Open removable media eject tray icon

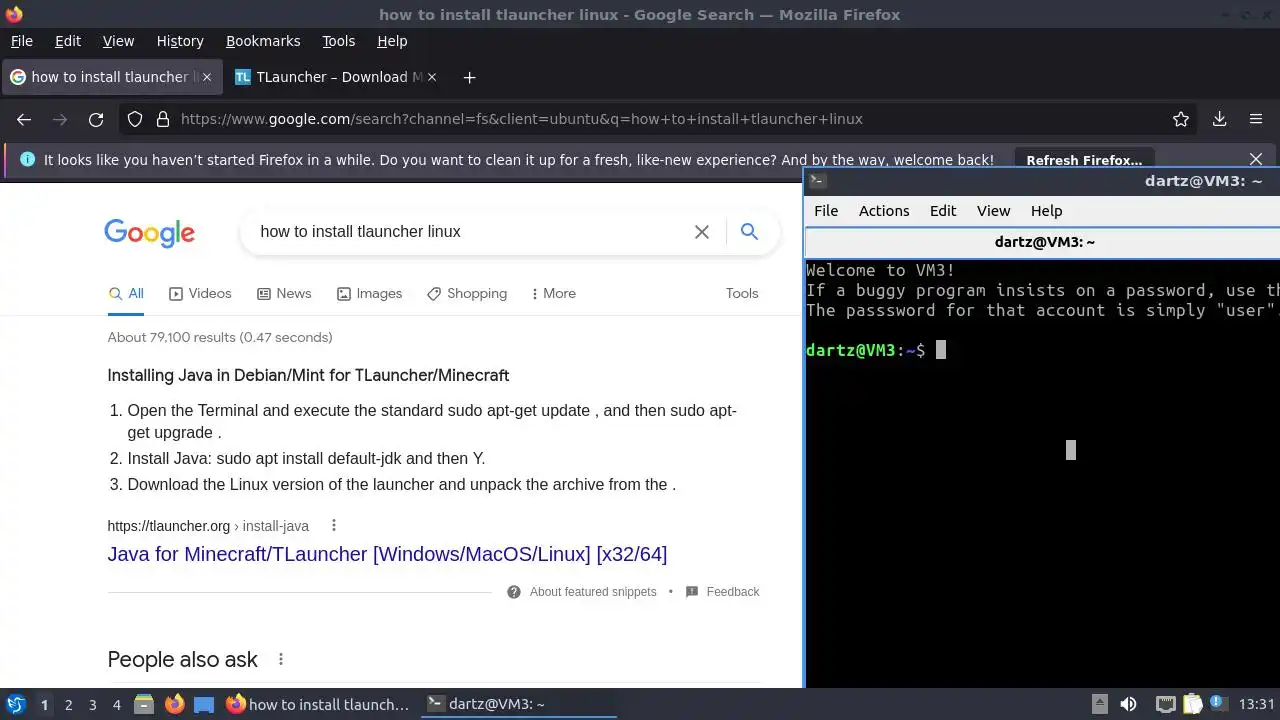point(1099,704)
